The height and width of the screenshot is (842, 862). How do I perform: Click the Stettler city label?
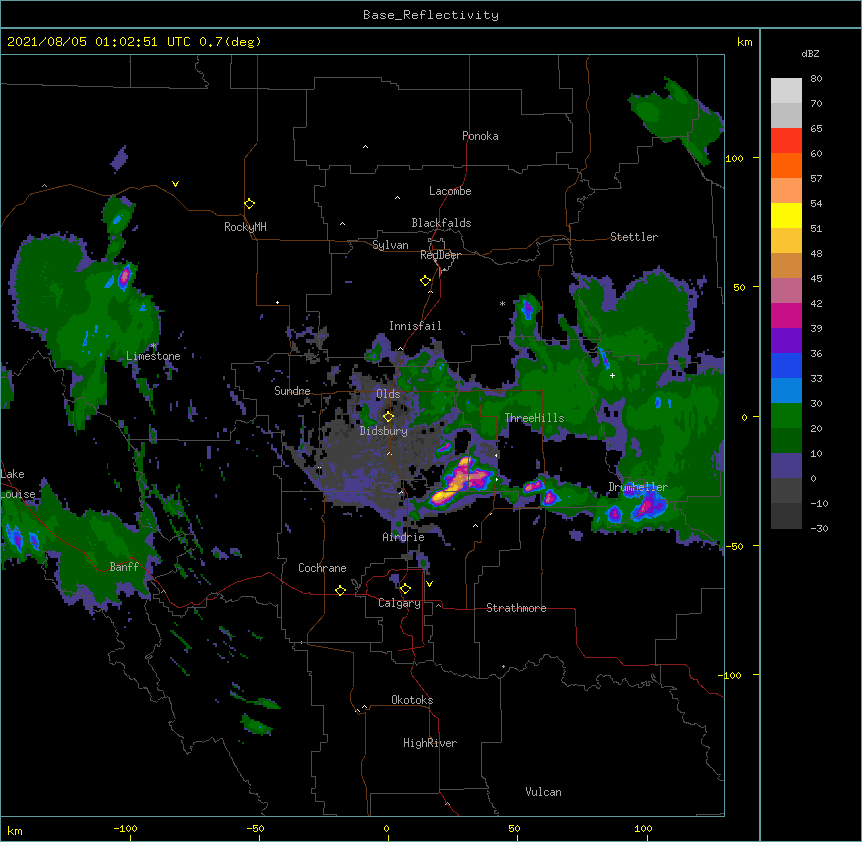point(634,237)
